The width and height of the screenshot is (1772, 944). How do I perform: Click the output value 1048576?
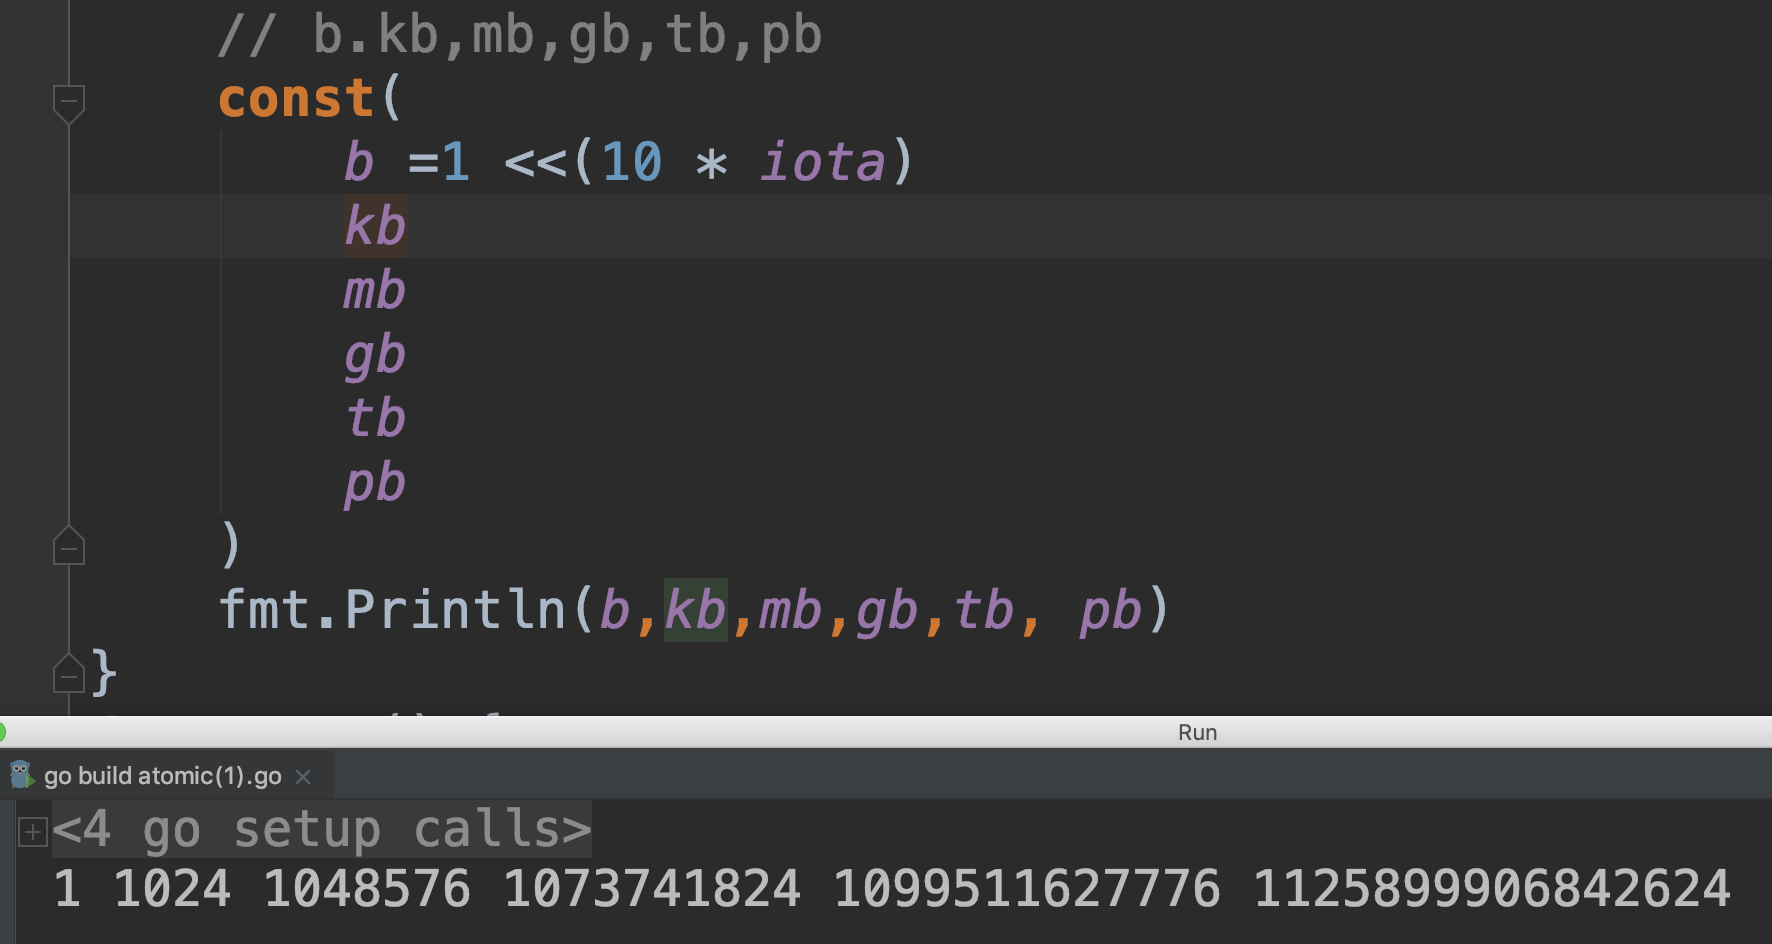[x=367, y=889]
